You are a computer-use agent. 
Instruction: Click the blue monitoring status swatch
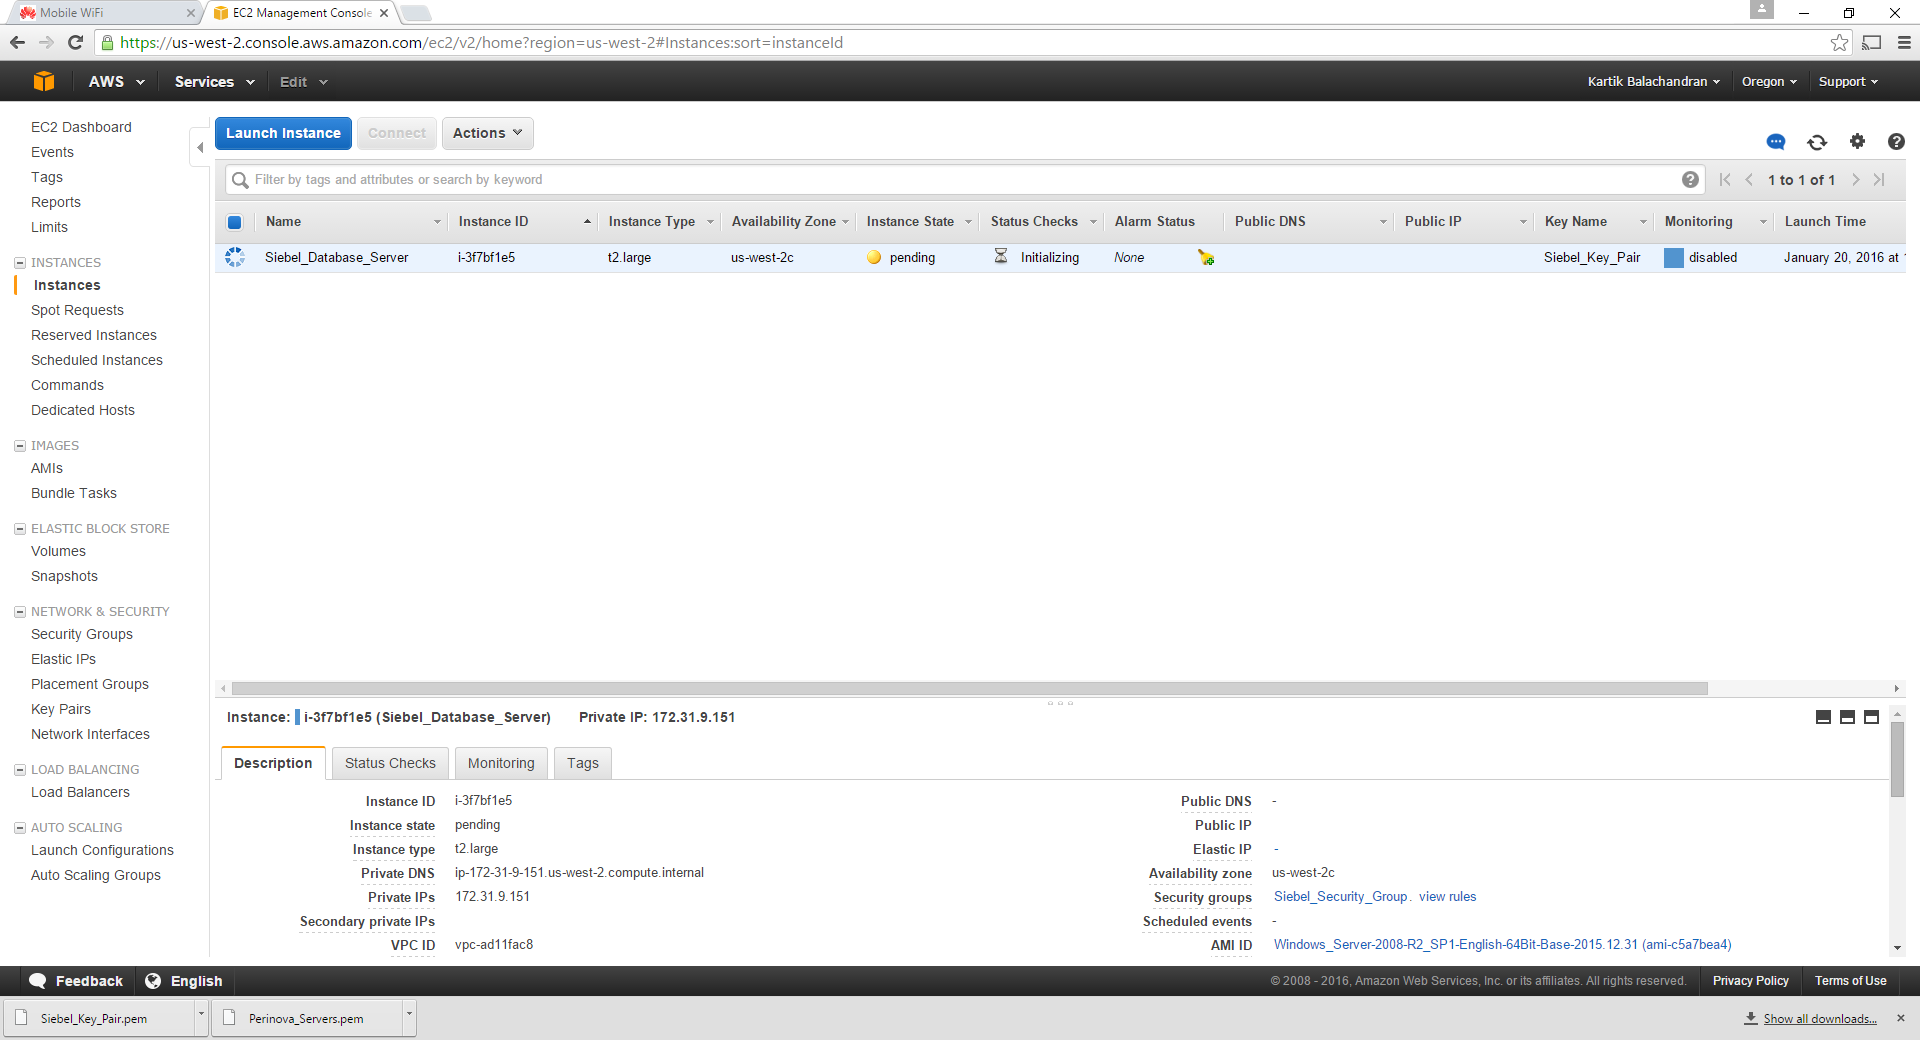(x=1673, y=258)
